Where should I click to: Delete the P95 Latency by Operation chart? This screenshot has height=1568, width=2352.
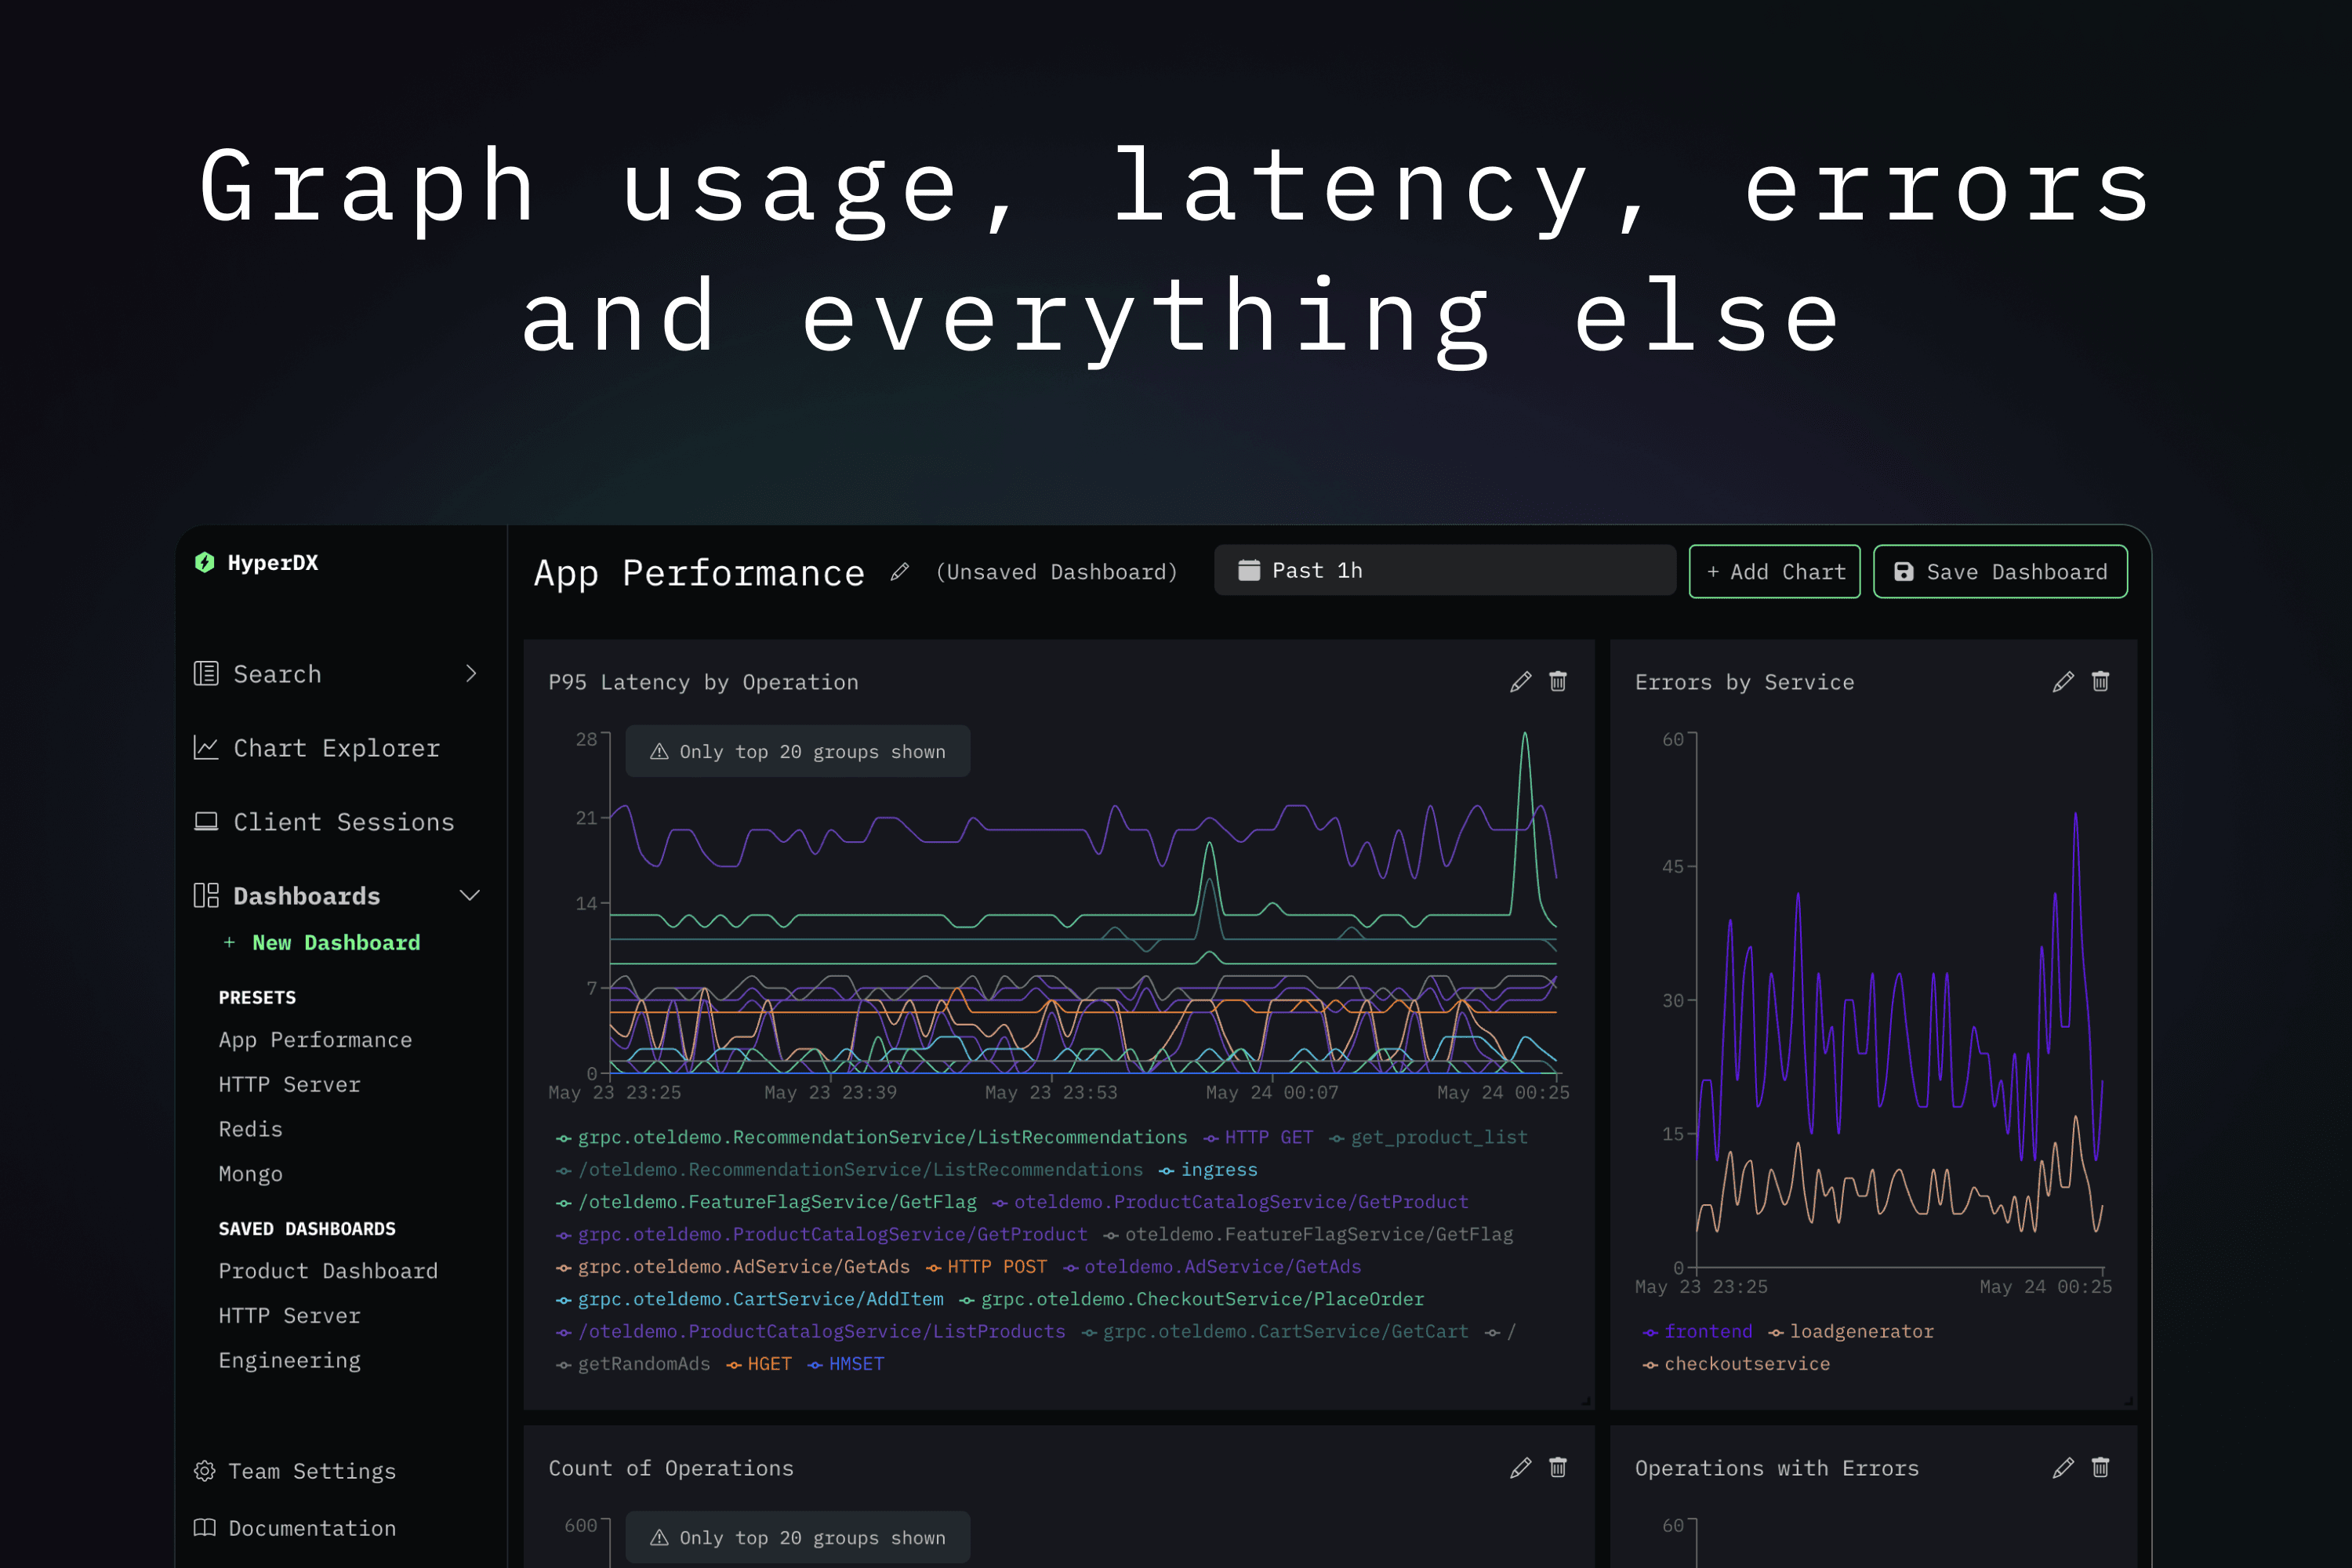[1558, 682]
